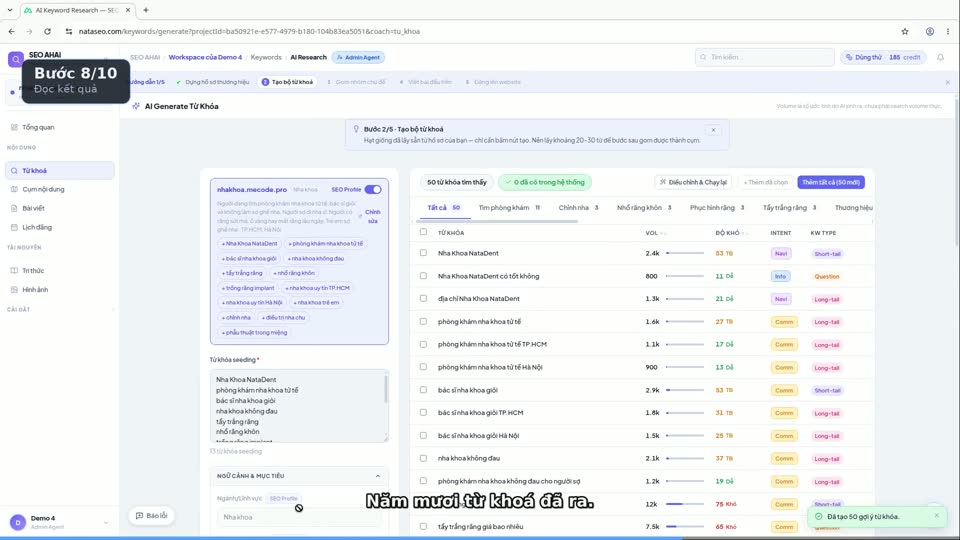The width and height of the screenshot is (960, 540).
Task: Open the Keywords breadcrumb link
Action: [266, 57]
